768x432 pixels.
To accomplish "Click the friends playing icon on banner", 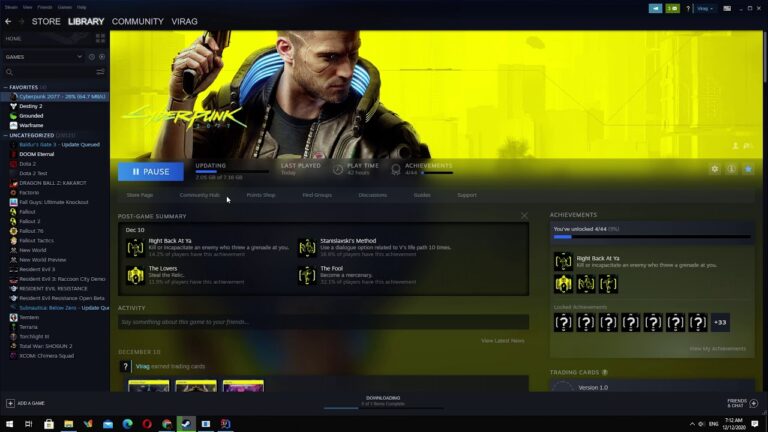I will [735, 146].
